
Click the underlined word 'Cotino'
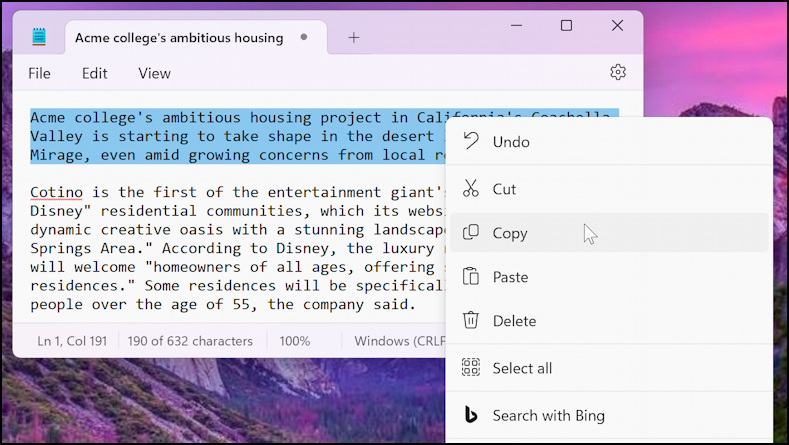click(x=56, y=192)
